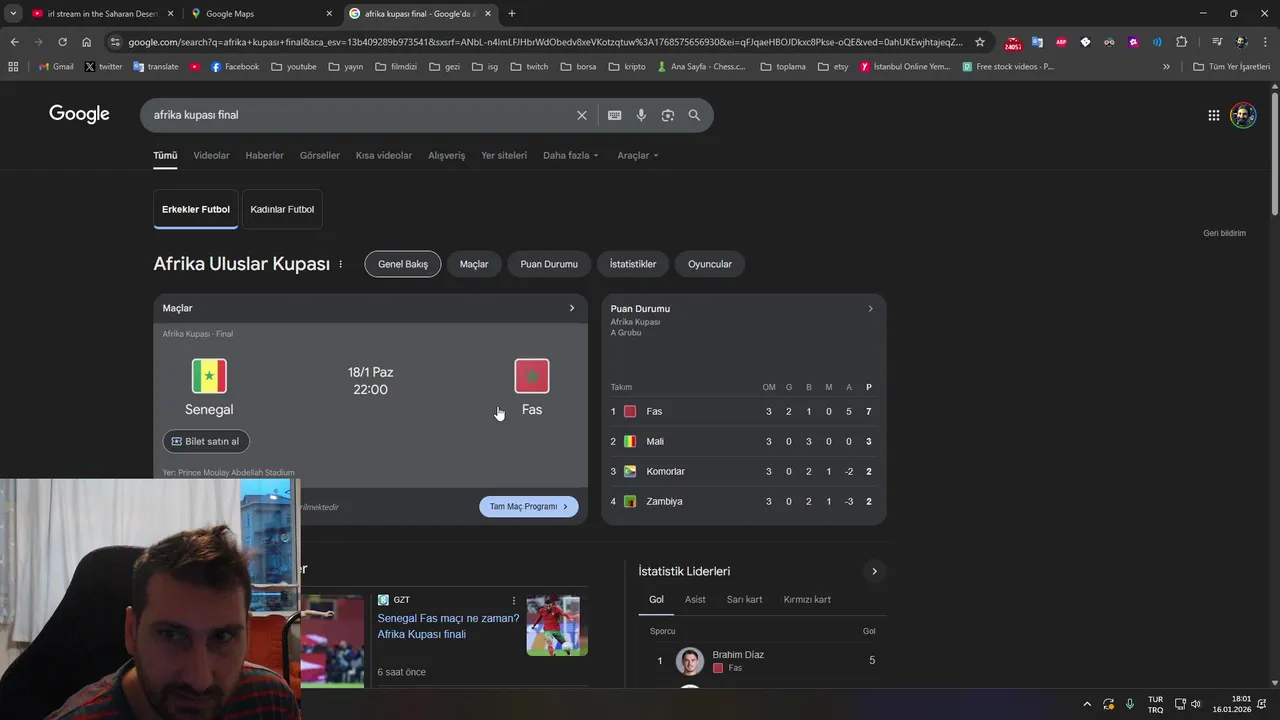Open the AdBlock Plus extension
Screen dimensions: 1280x720
point(1061,42)
